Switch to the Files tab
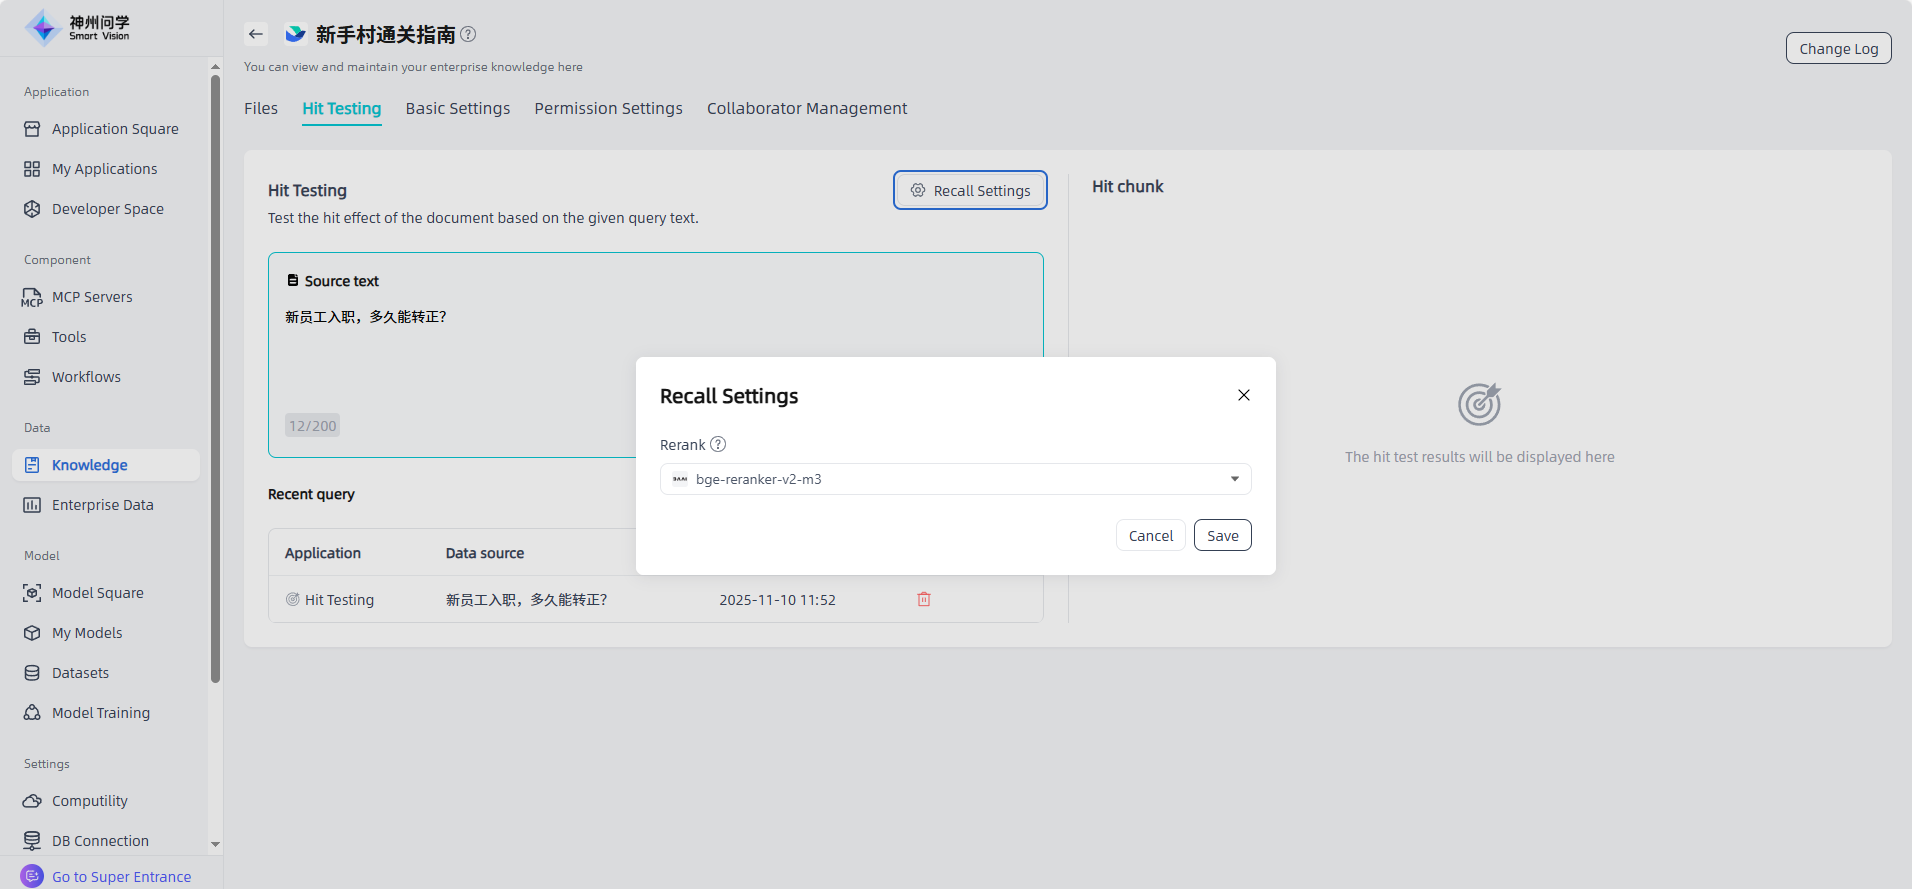 click(x=261, y=108)
